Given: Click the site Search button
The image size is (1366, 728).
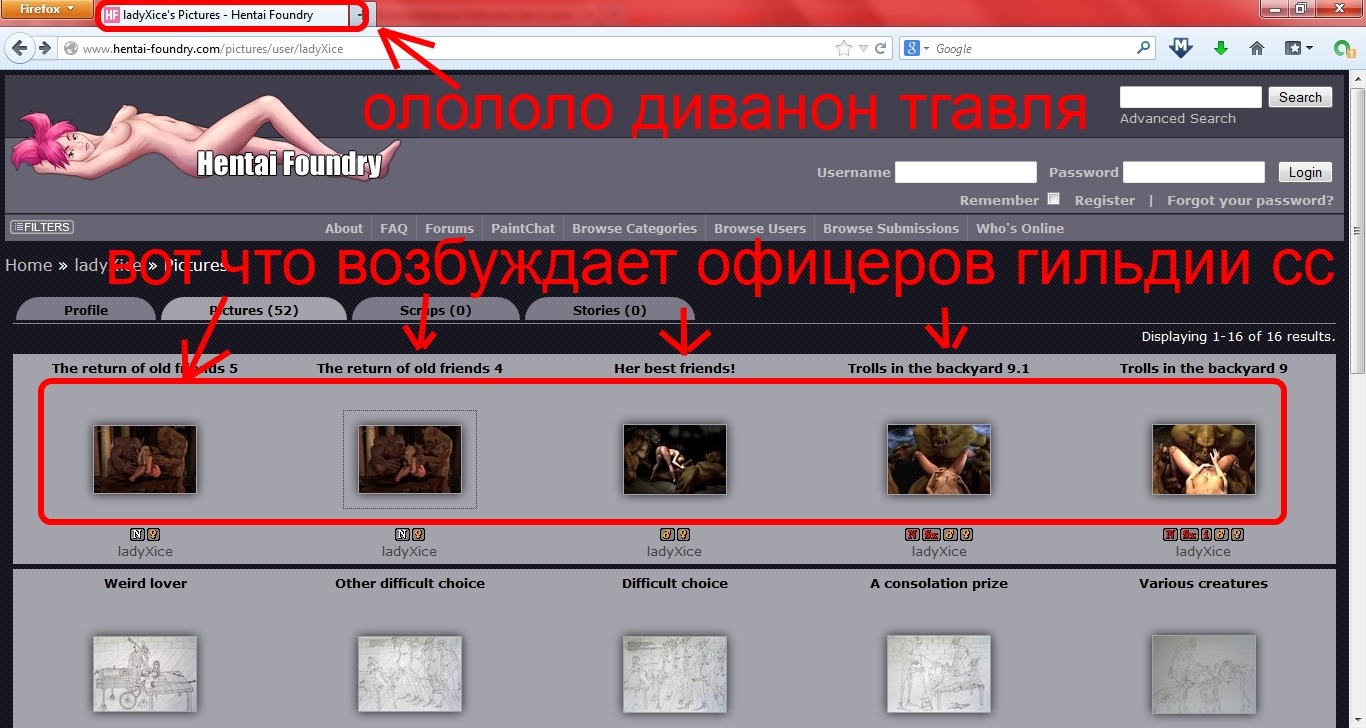Looking at the screenshot, I should 1300,97.
